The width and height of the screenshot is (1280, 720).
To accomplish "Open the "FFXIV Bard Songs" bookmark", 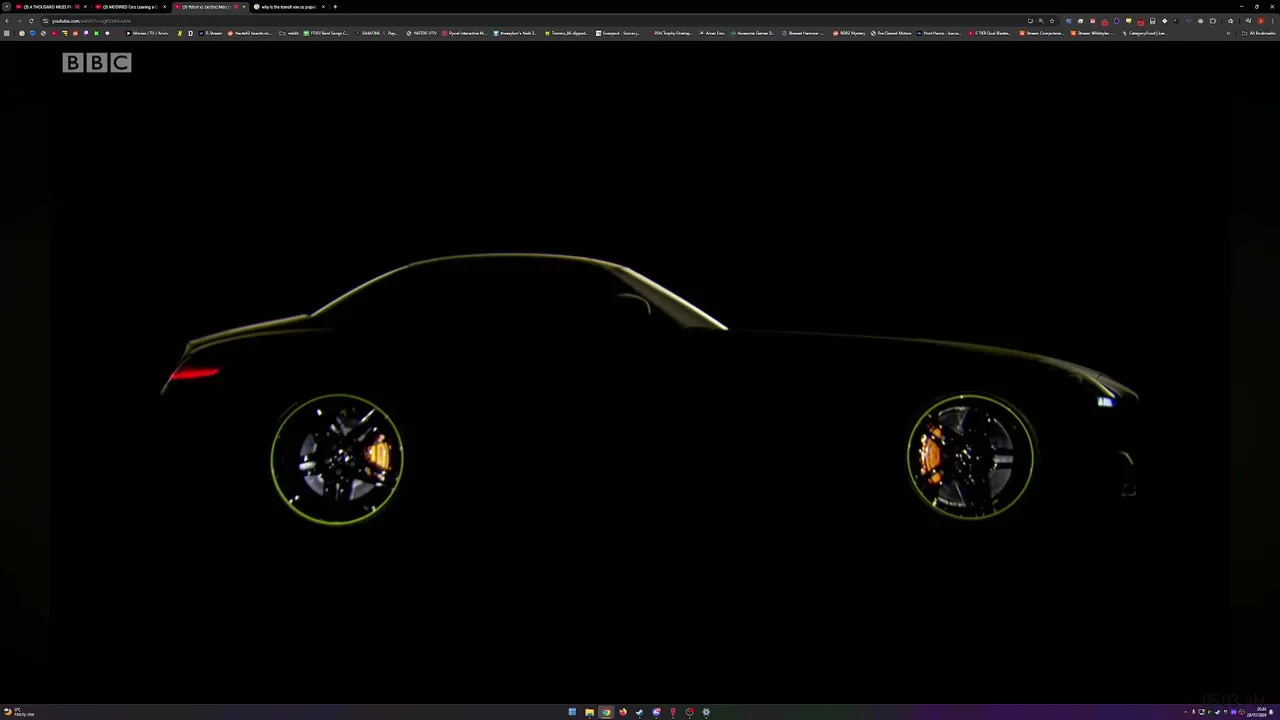I will (327, 33).
